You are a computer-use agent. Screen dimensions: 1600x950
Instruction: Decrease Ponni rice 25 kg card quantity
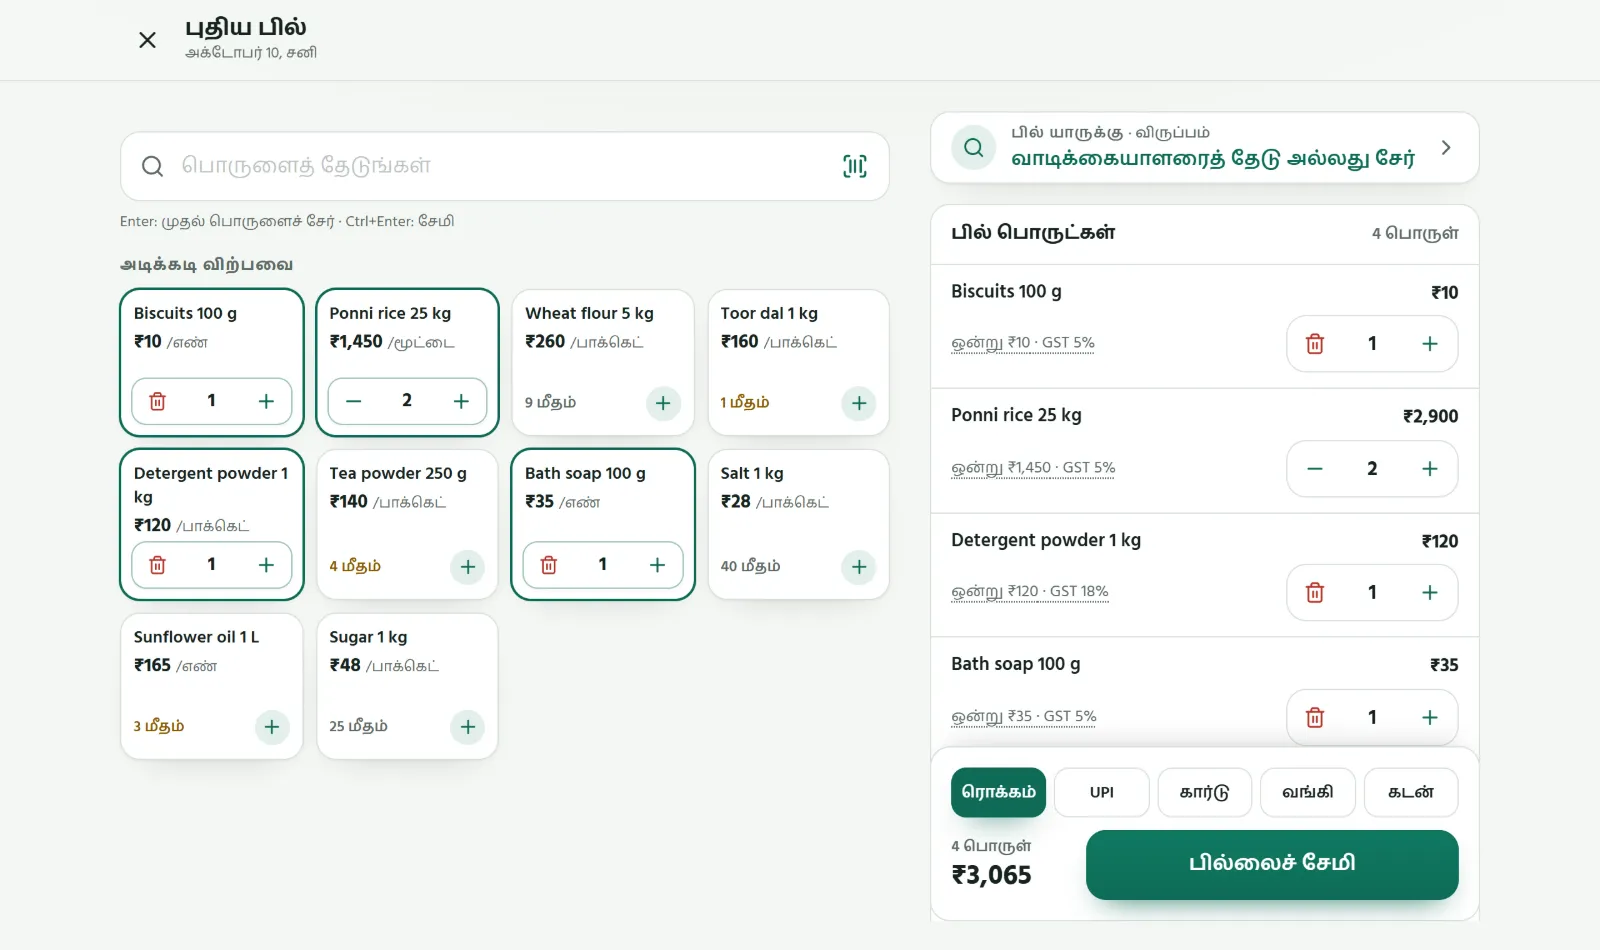353,401
